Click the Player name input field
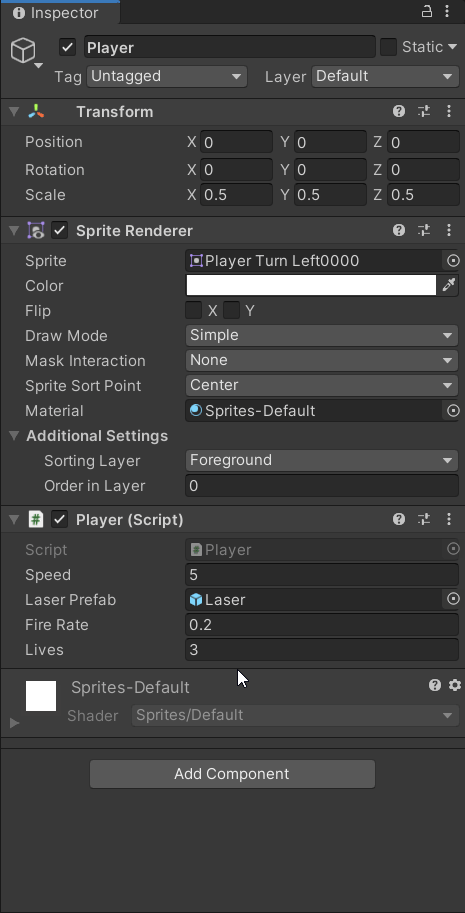 click(230, 47)
